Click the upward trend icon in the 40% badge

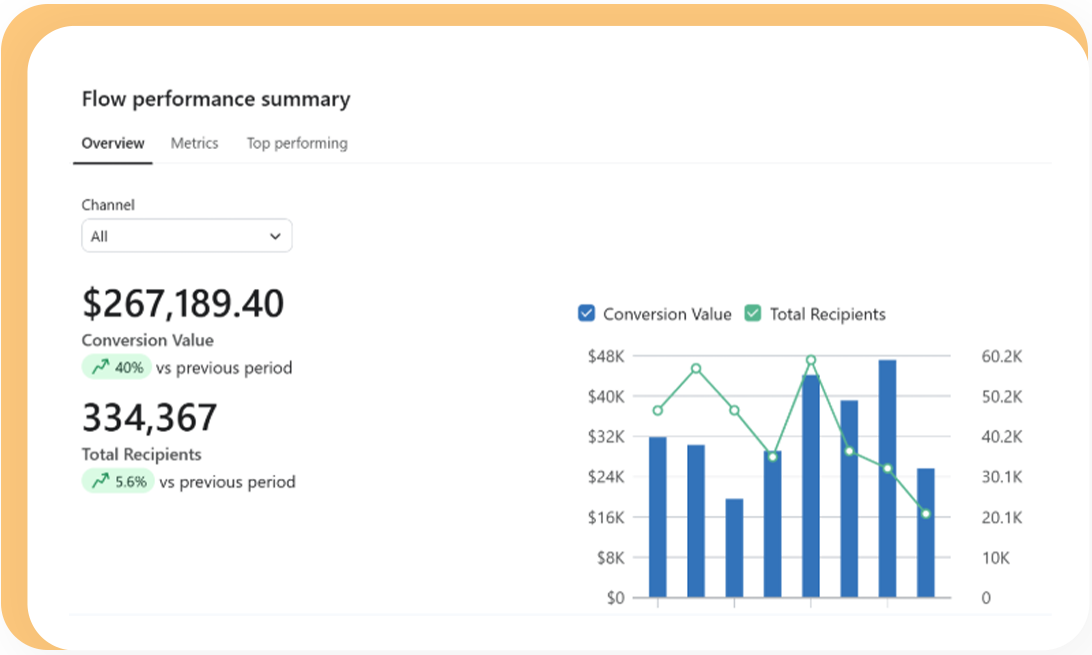100,367
